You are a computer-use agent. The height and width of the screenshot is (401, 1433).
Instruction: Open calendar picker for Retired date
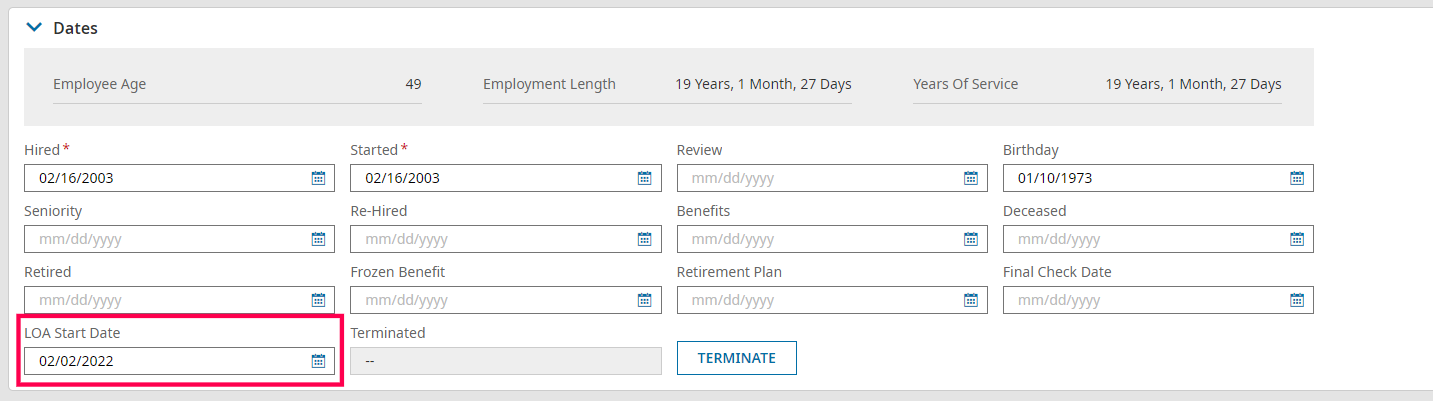click(x=318, y=300)
